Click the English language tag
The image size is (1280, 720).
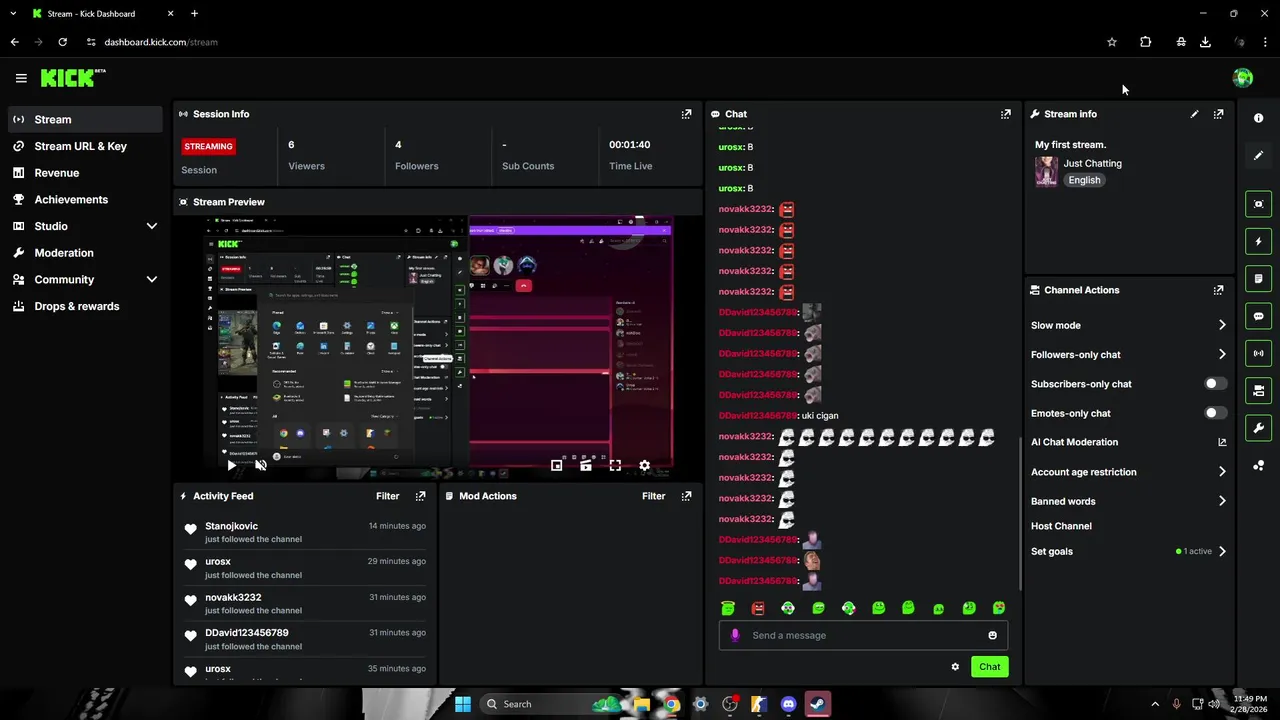(1084, 180)
